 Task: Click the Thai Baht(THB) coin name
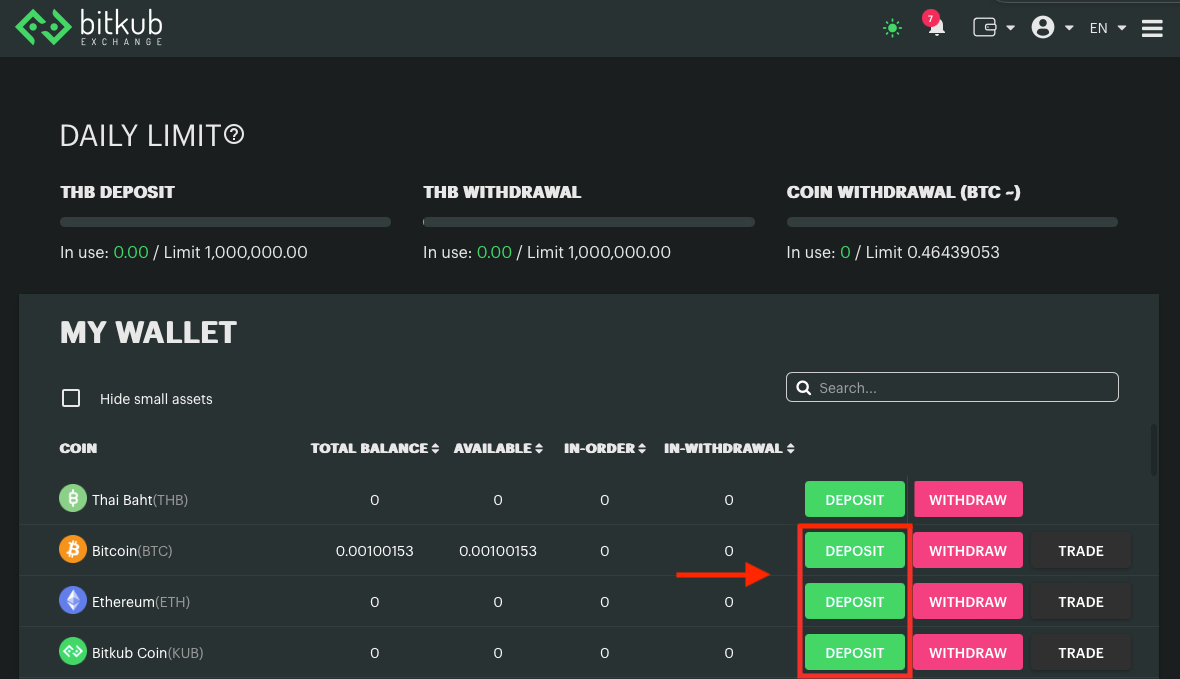click(140, 500)
